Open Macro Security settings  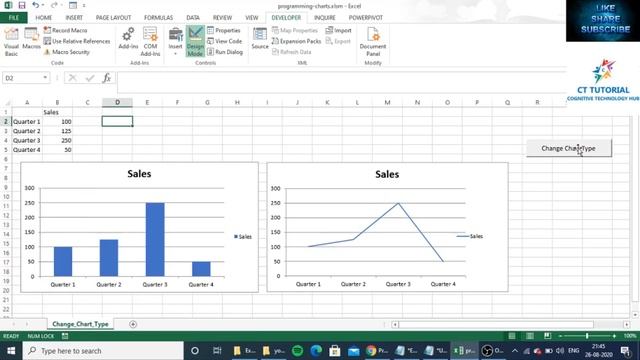point(67,52)
